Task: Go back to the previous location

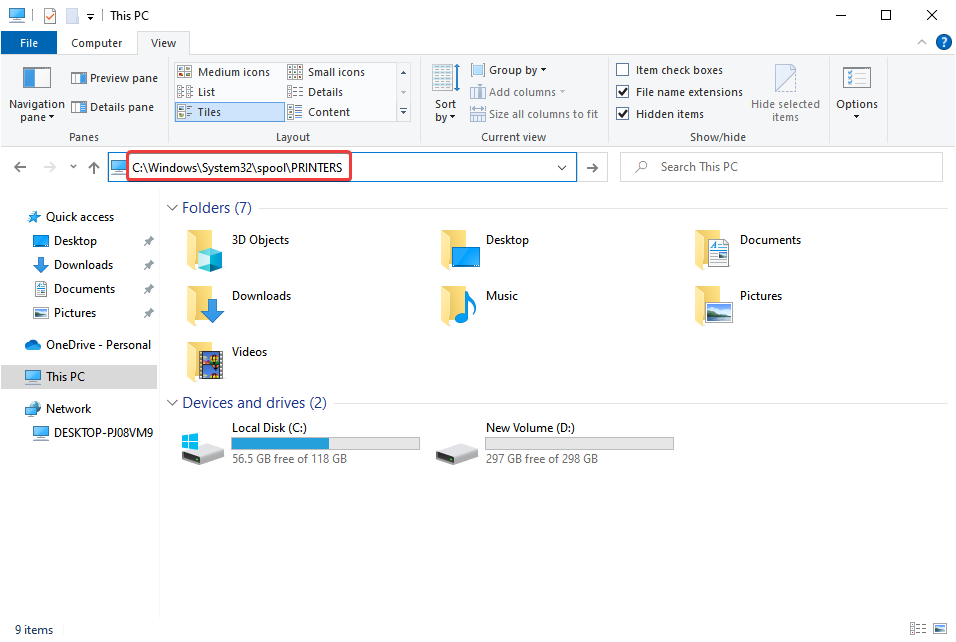Action: [x=20, y=167]
